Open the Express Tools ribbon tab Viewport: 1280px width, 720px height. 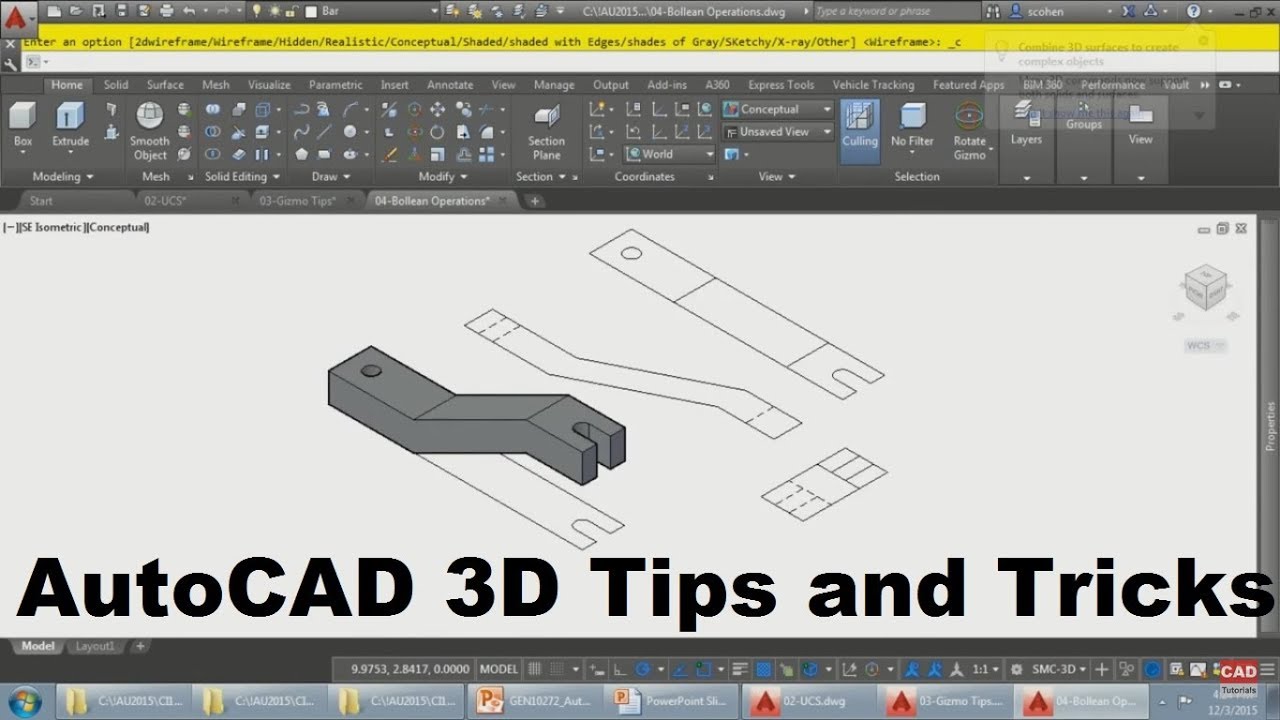tap(781, 85)
